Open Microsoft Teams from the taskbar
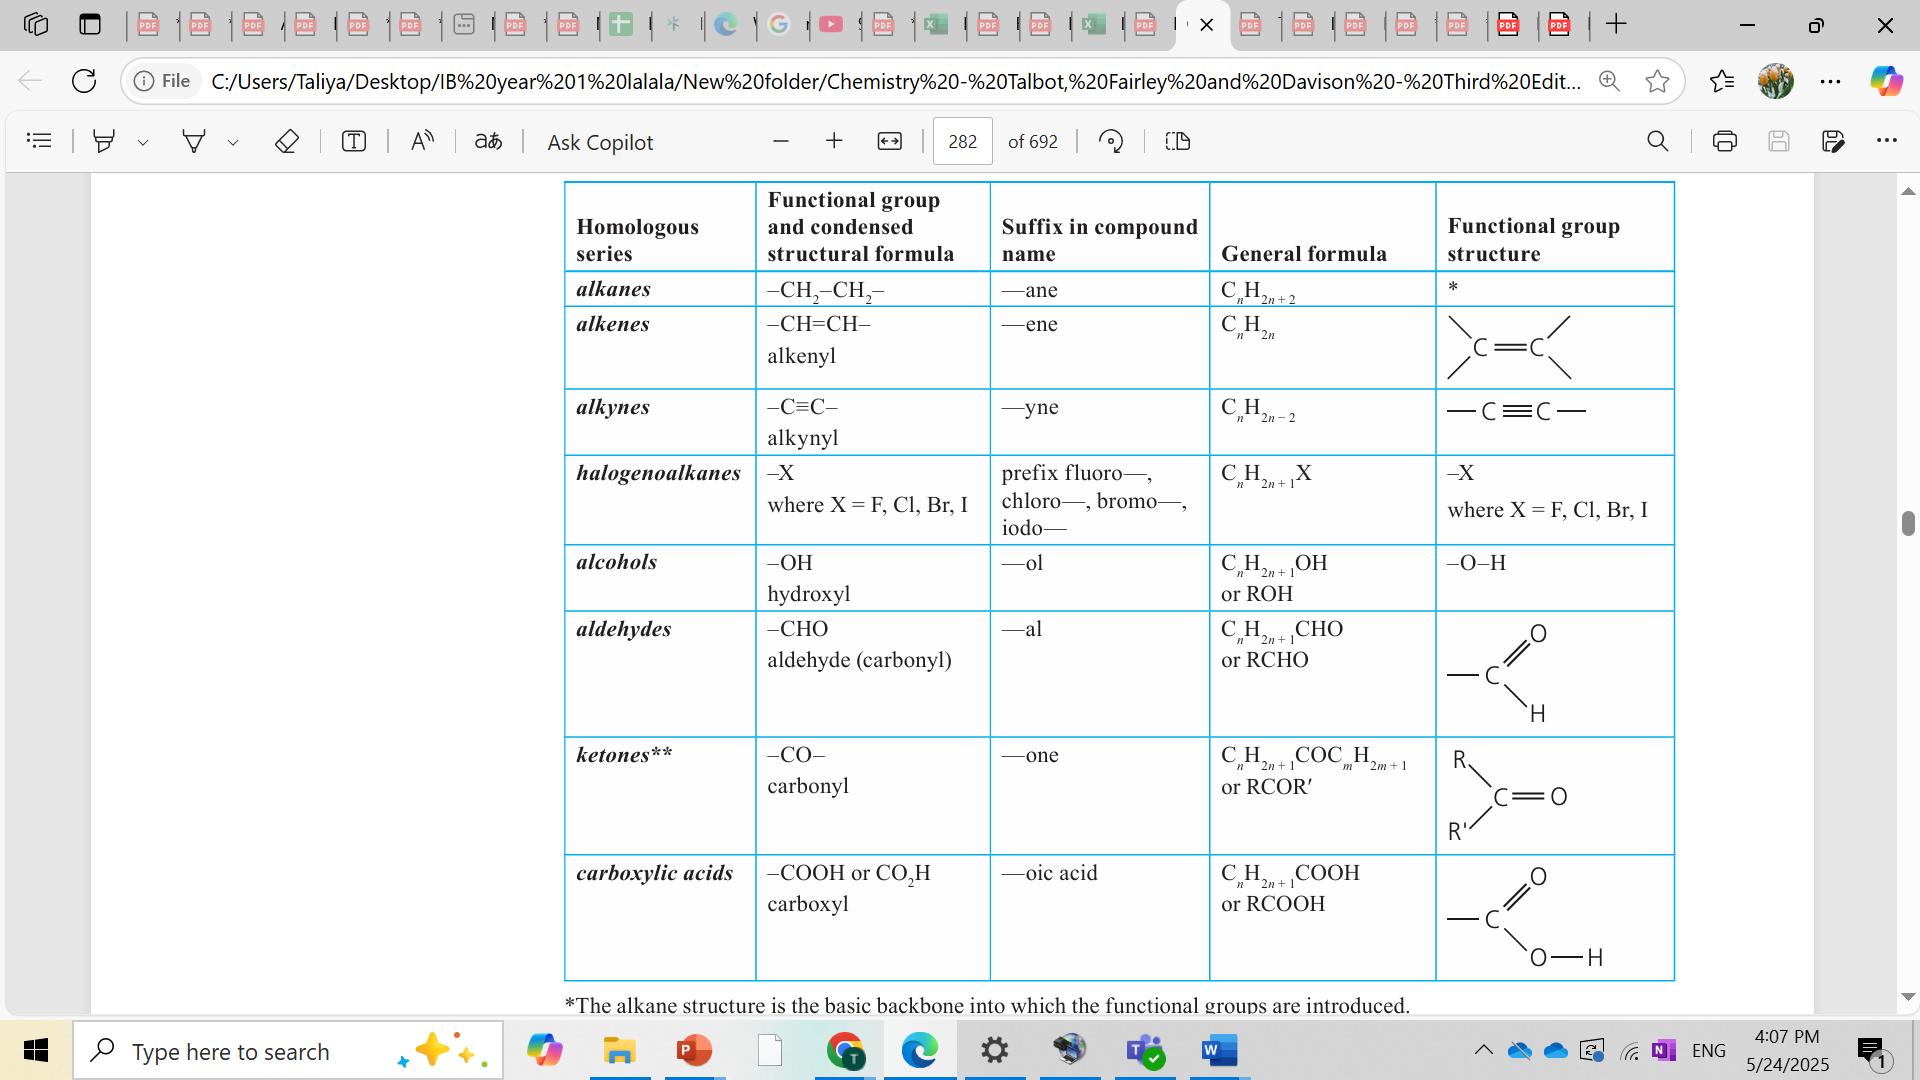 point(1145,1050)
